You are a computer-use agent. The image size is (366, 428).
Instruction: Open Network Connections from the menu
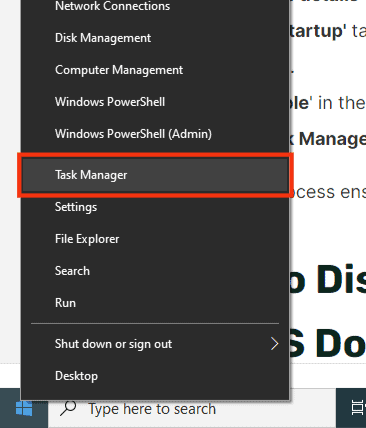click(x=155, y=6)
